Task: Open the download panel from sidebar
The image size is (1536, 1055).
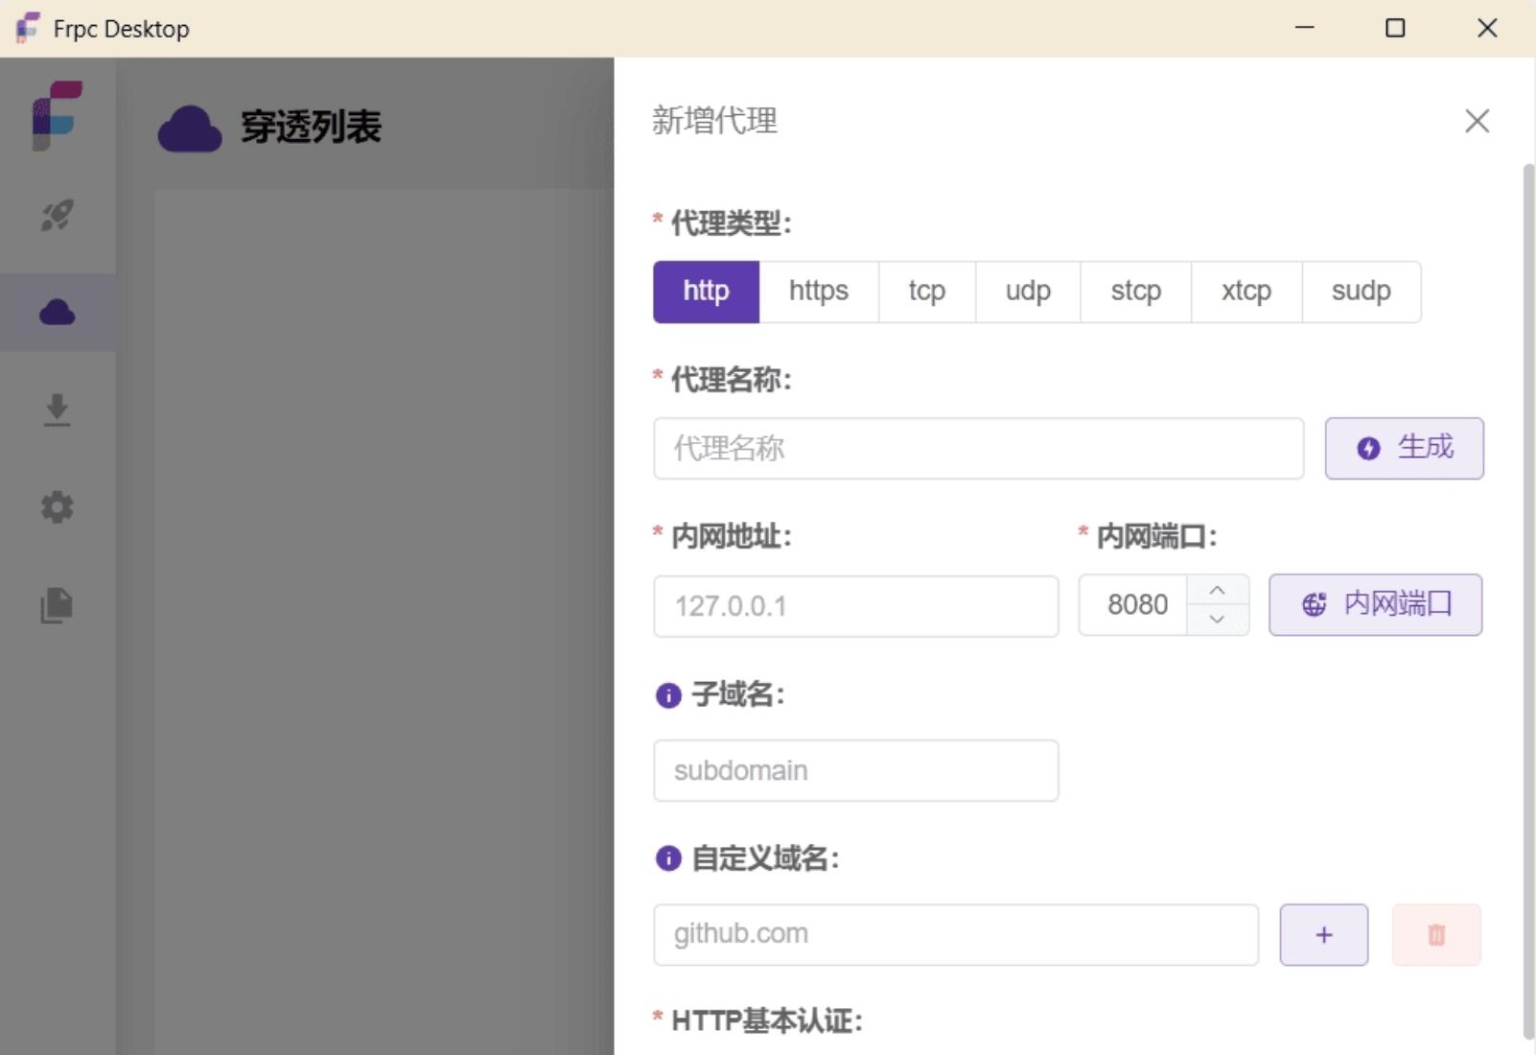Action: coord(57,410)
